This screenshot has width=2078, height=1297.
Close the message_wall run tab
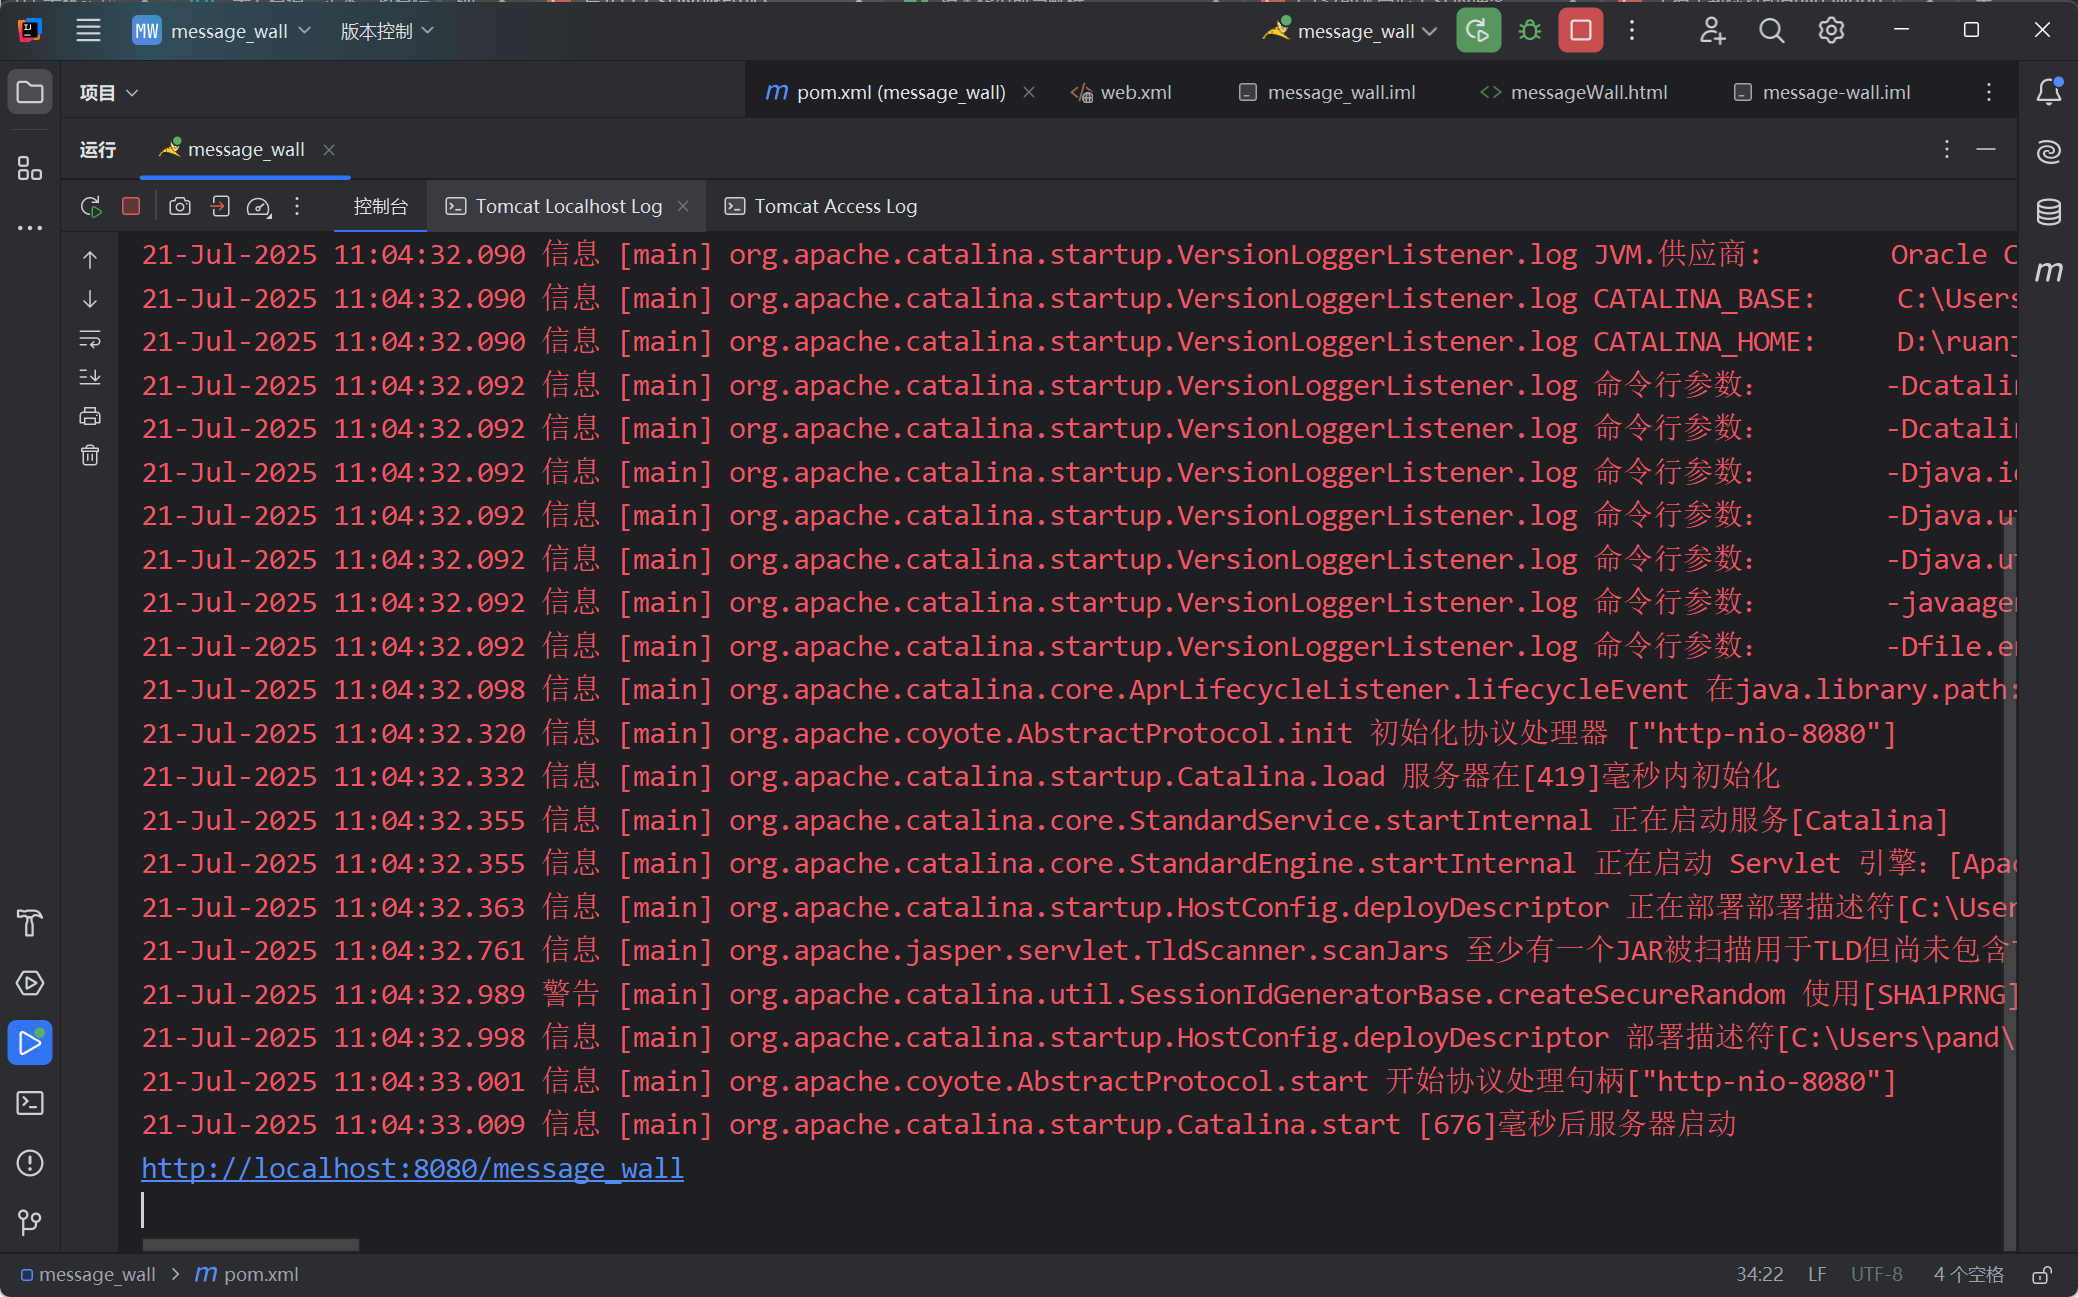pos(329,150)
